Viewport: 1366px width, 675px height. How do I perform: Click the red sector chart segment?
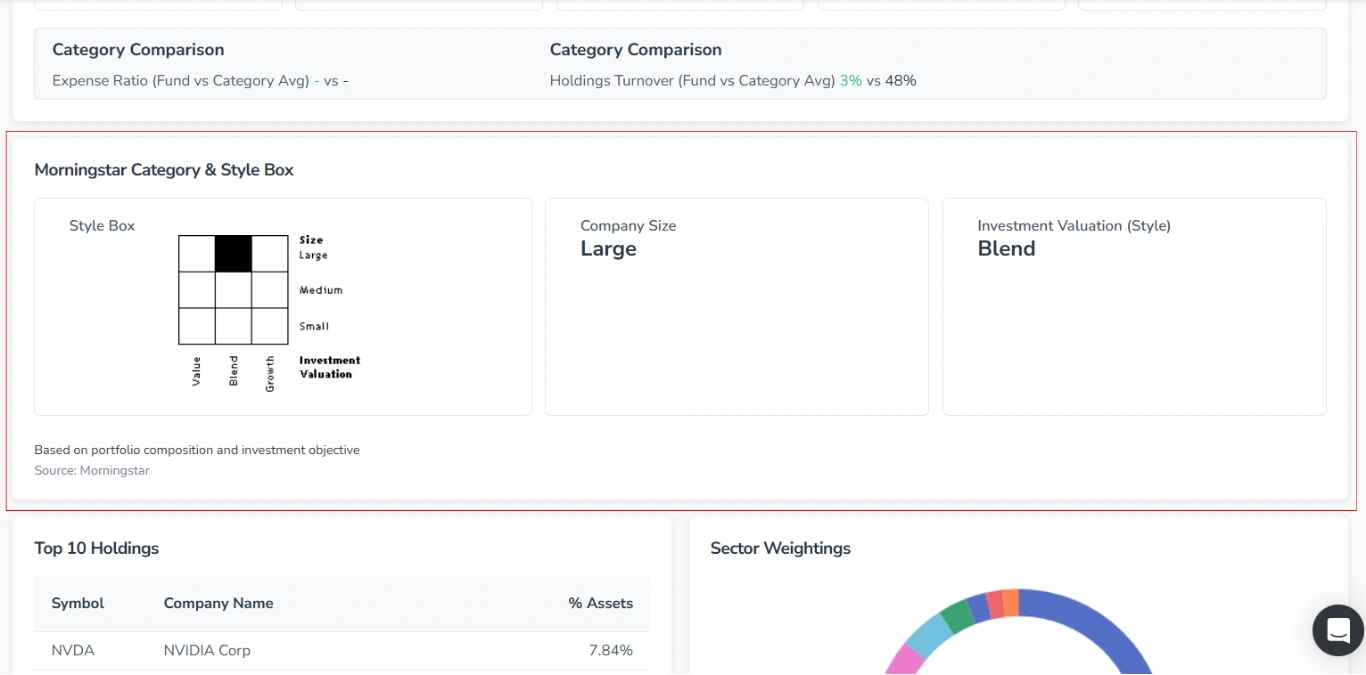pyautogui.click(x=995, y=604)
